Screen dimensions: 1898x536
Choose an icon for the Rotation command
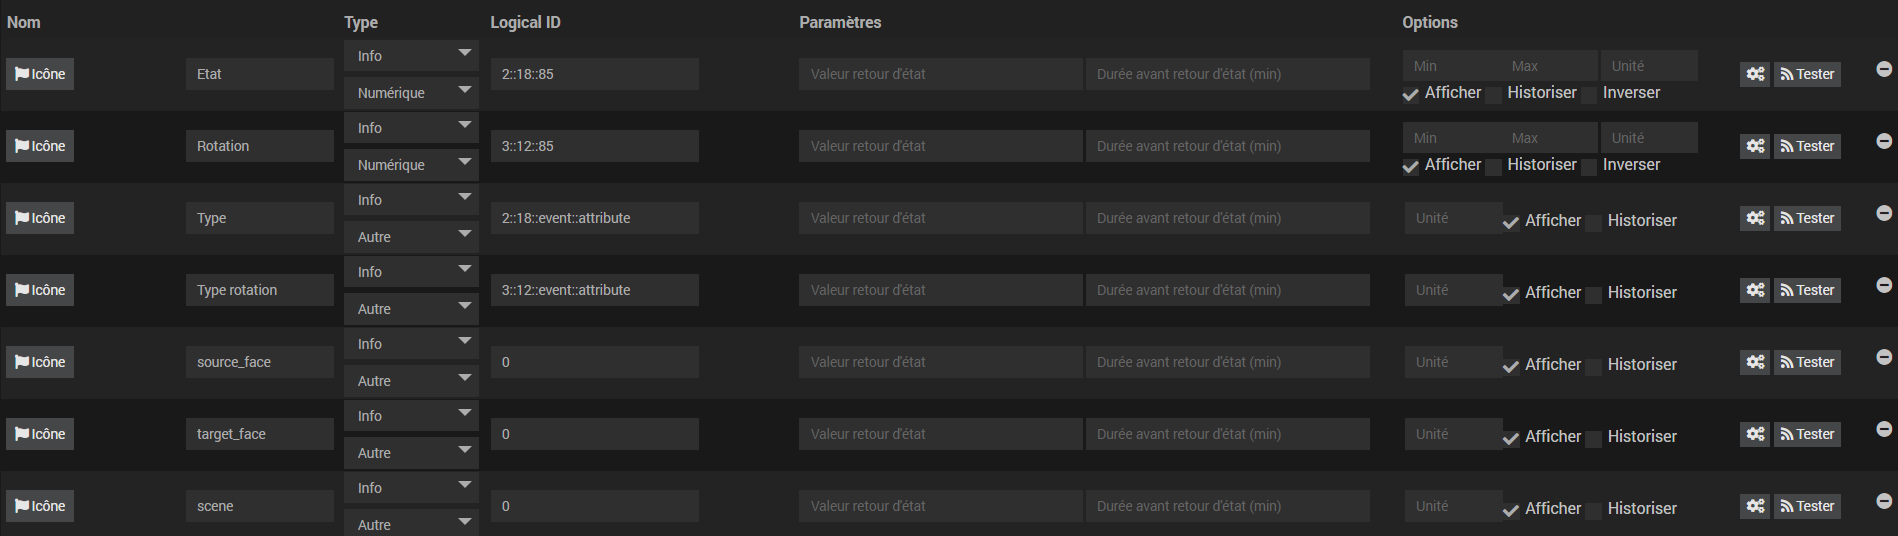pyautogui.click(x=40, y=146)
